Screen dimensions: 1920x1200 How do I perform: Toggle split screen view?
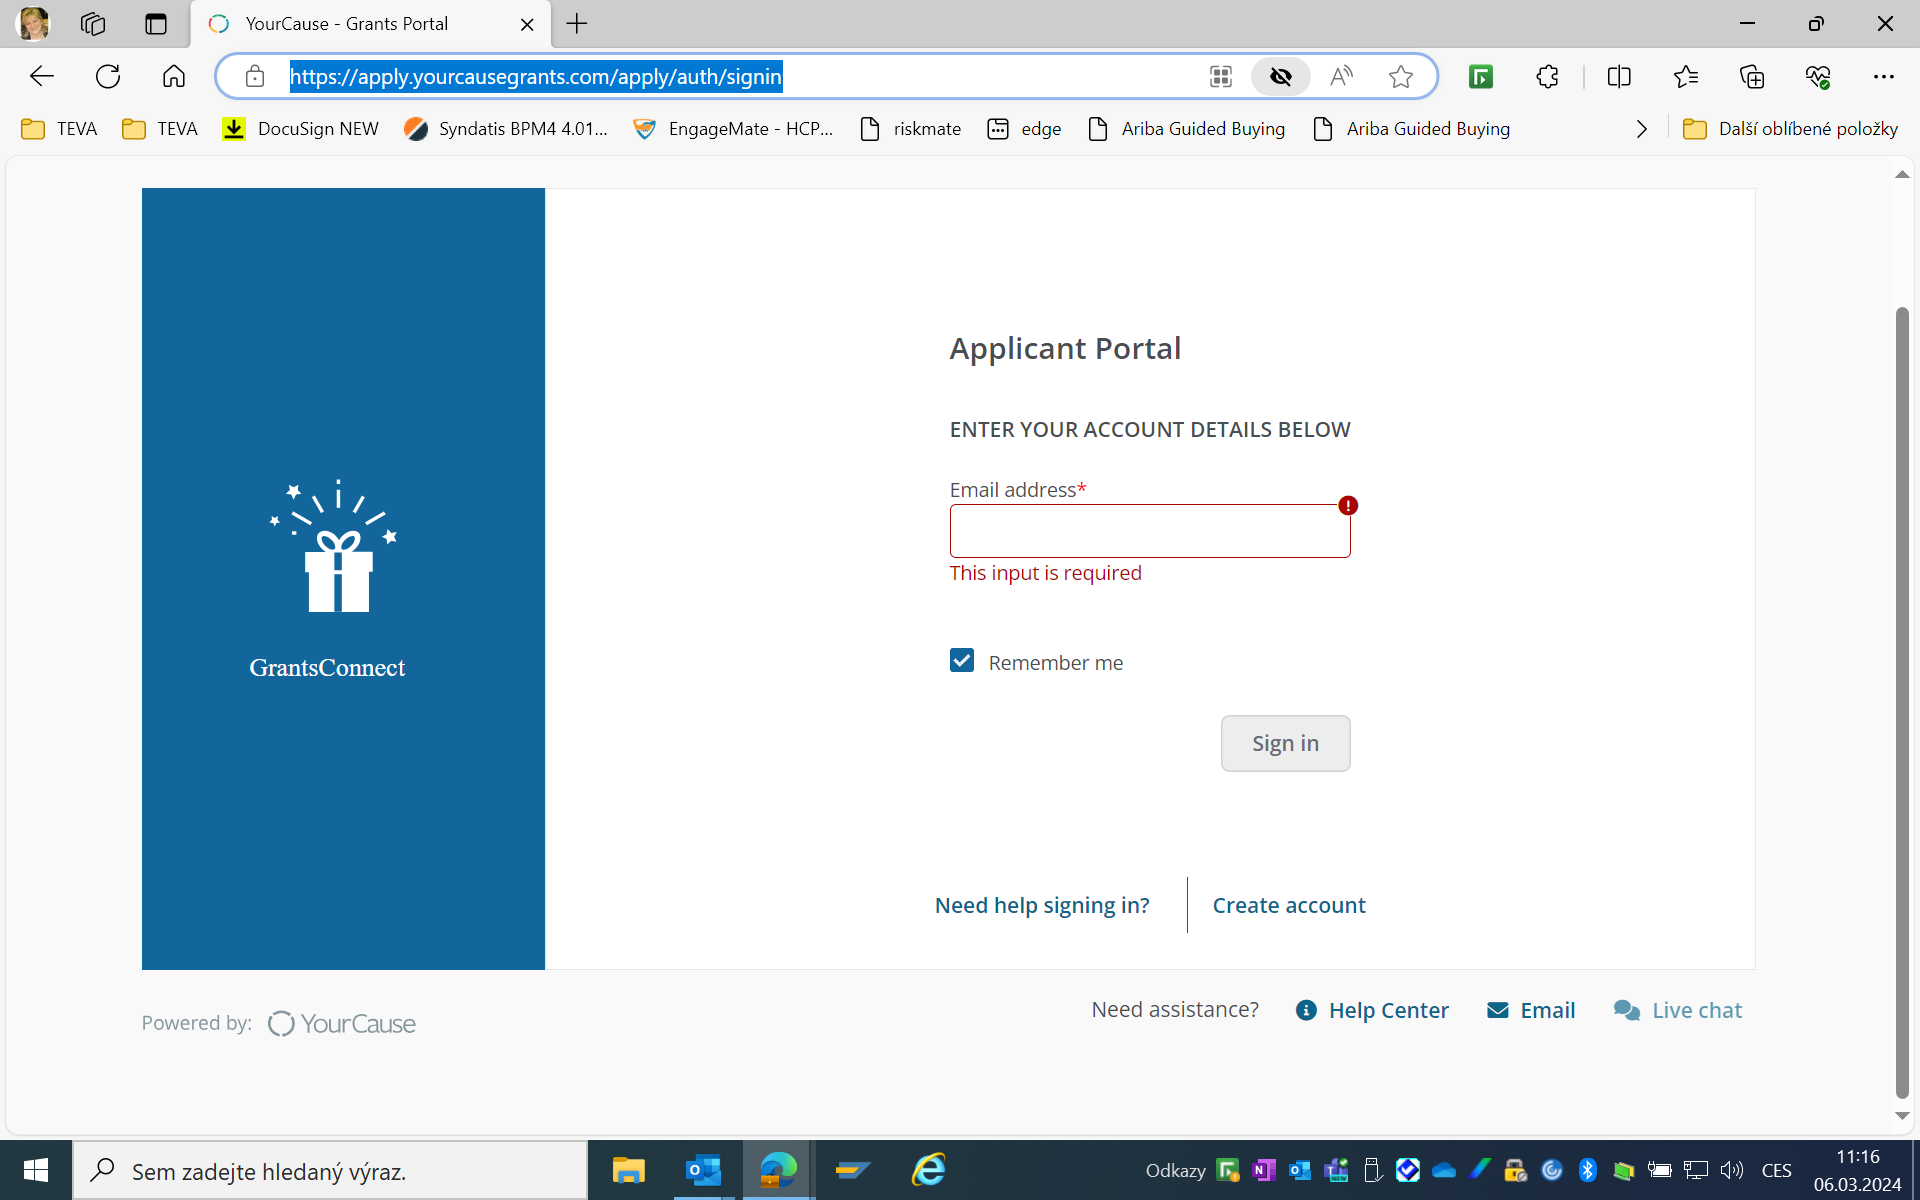tap(1619, 77)
